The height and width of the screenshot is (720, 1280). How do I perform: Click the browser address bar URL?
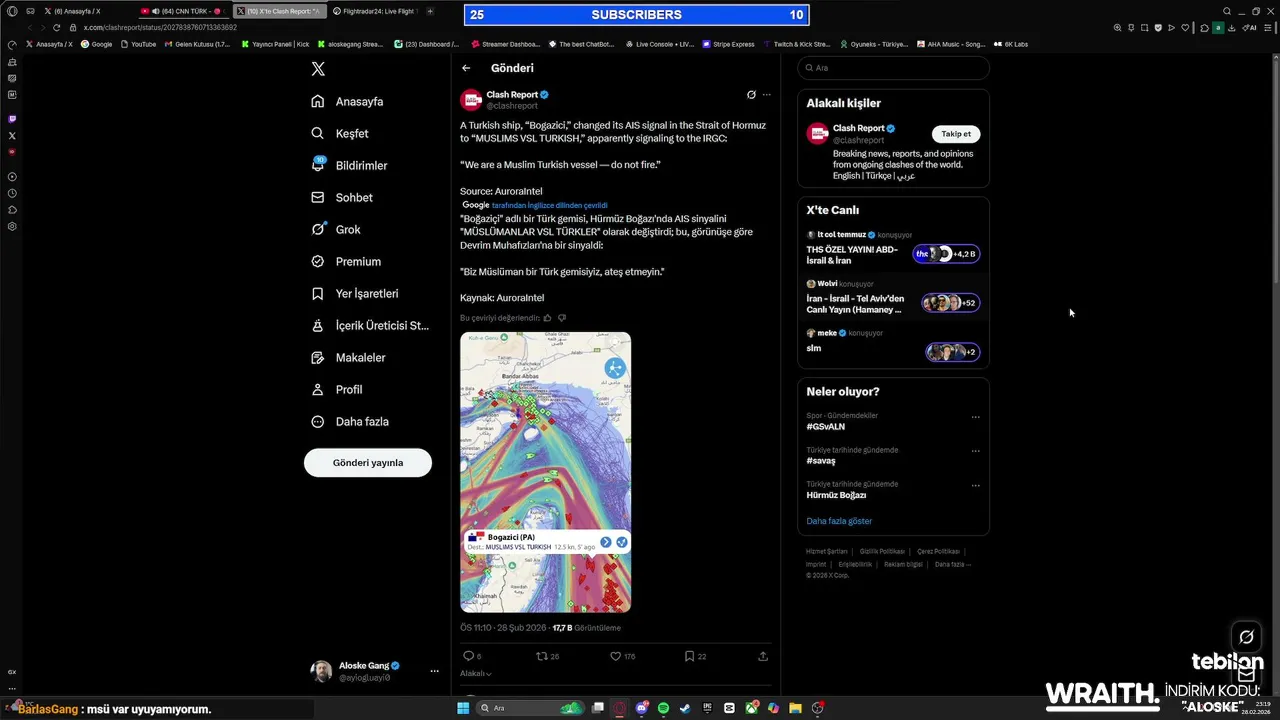click(160, 27)
